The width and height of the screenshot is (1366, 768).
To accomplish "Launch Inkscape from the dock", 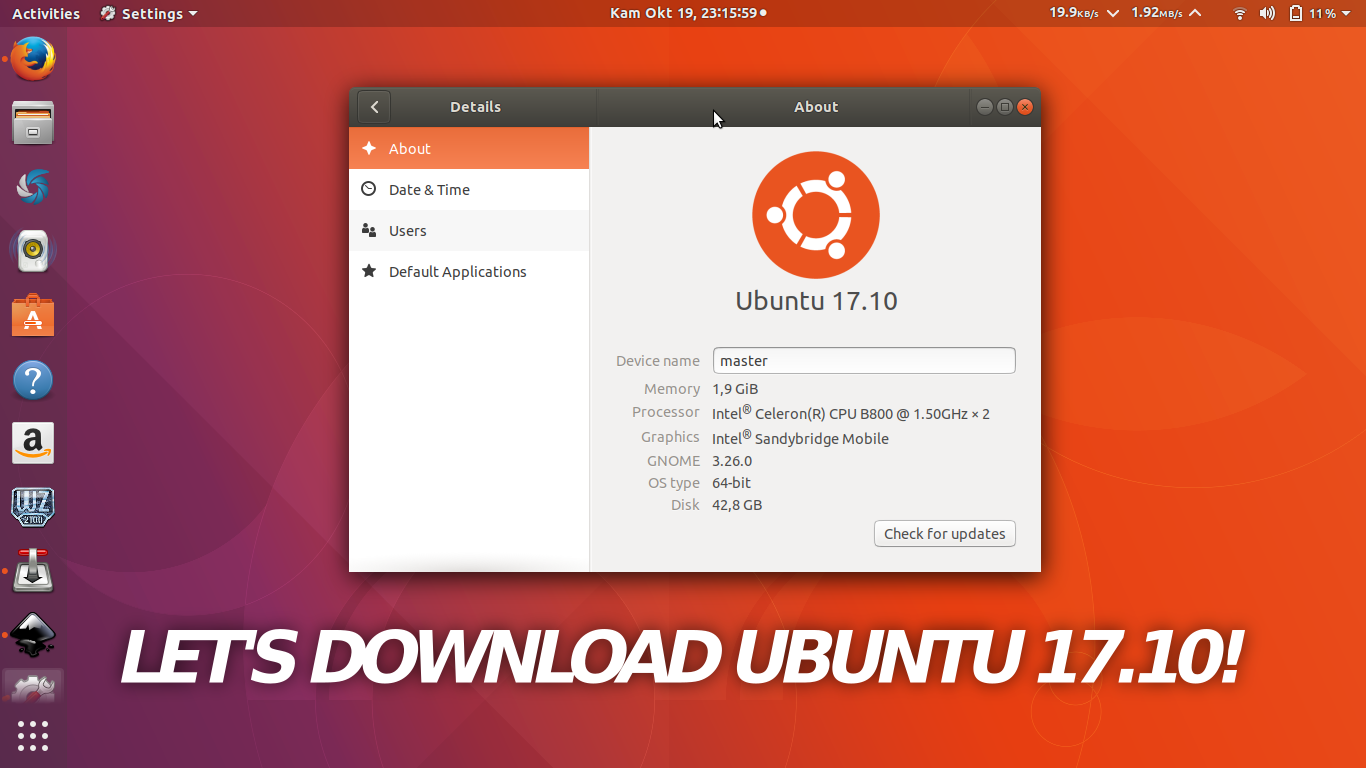I will pos(33,635).
